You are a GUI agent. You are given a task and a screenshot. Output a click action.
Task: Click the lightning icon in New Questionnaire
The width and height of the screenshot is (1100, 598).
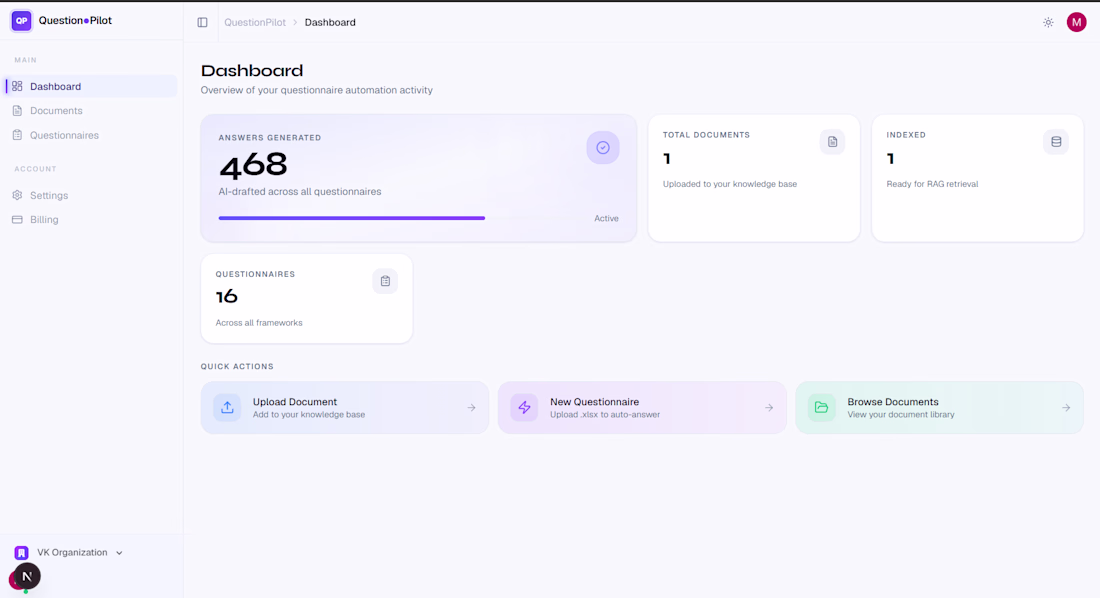[x=524, y=407]
